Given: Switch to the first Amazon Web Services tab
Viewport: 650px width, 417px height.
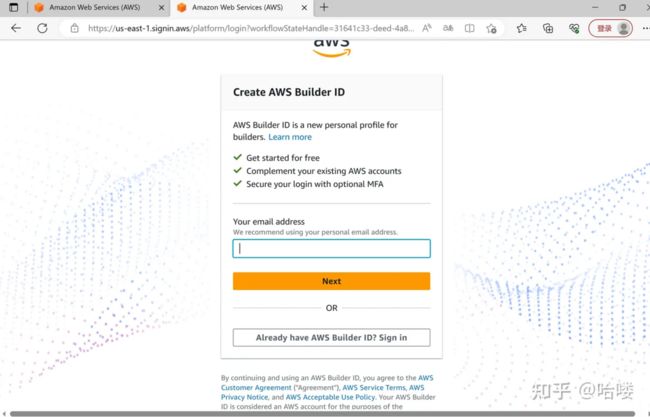Looking at the screenshot, I should [x=94, y=7].
